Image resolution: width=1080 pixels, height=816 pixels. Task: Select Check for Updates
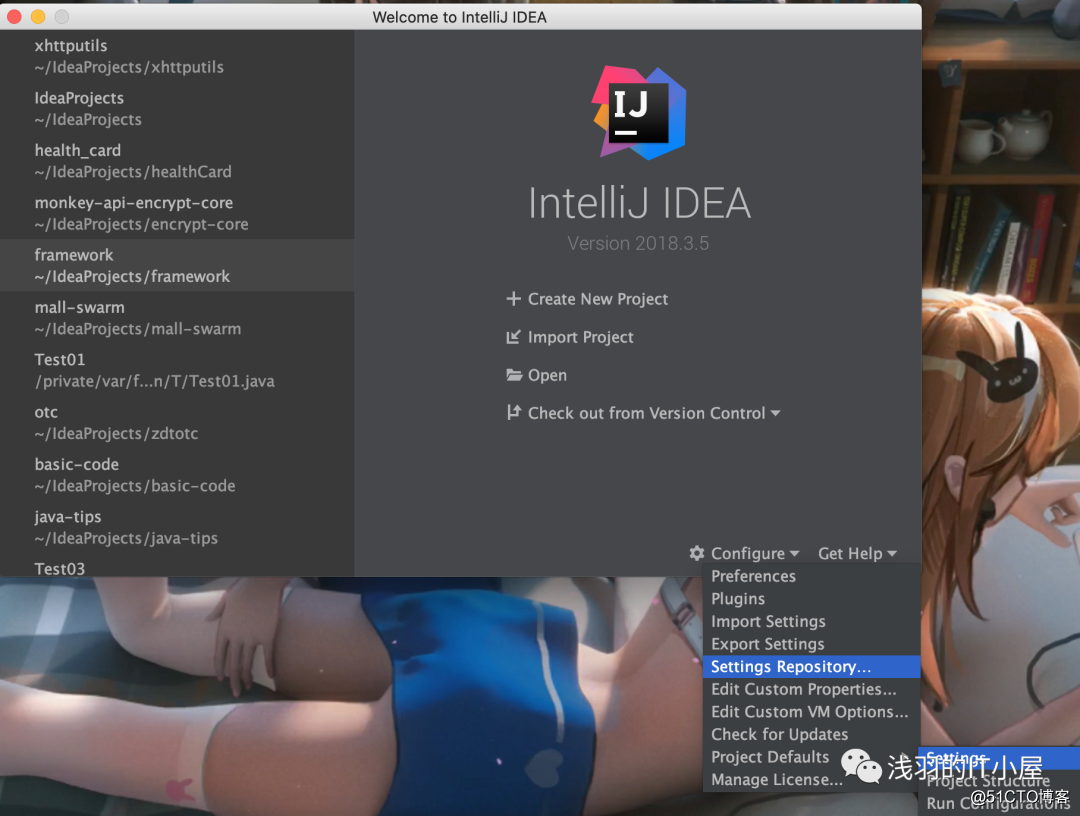779,734
